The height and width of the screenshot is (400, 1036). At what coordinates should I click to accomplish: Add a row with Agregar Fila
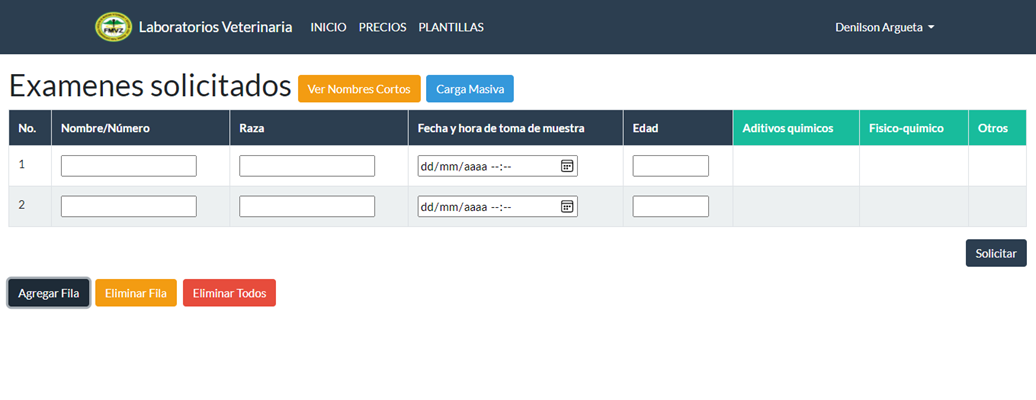tap(49, 293)
